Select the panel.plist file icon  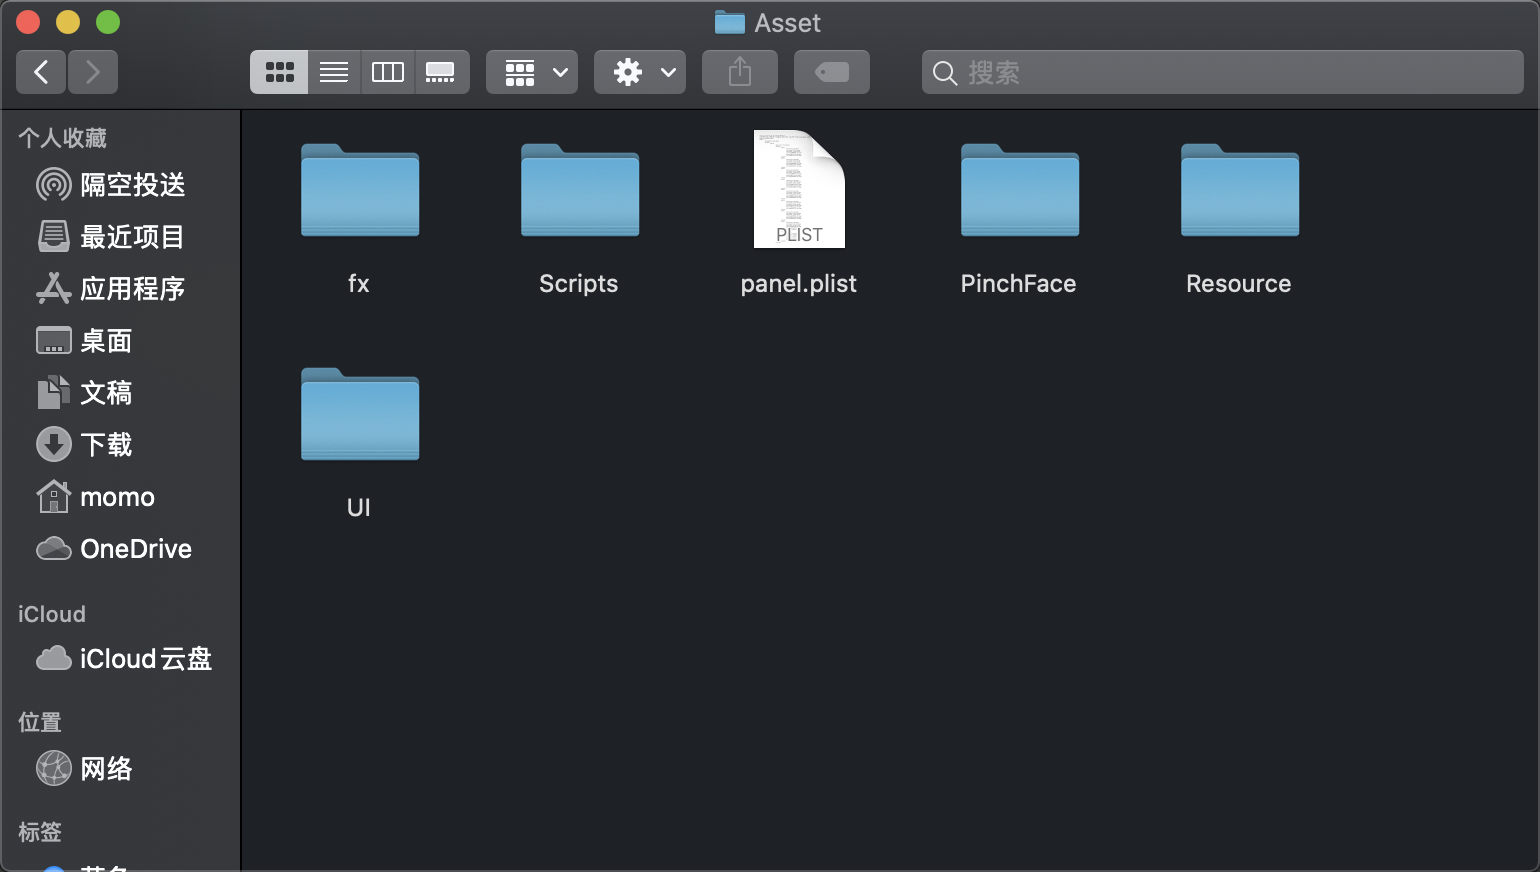pos(799,189)
